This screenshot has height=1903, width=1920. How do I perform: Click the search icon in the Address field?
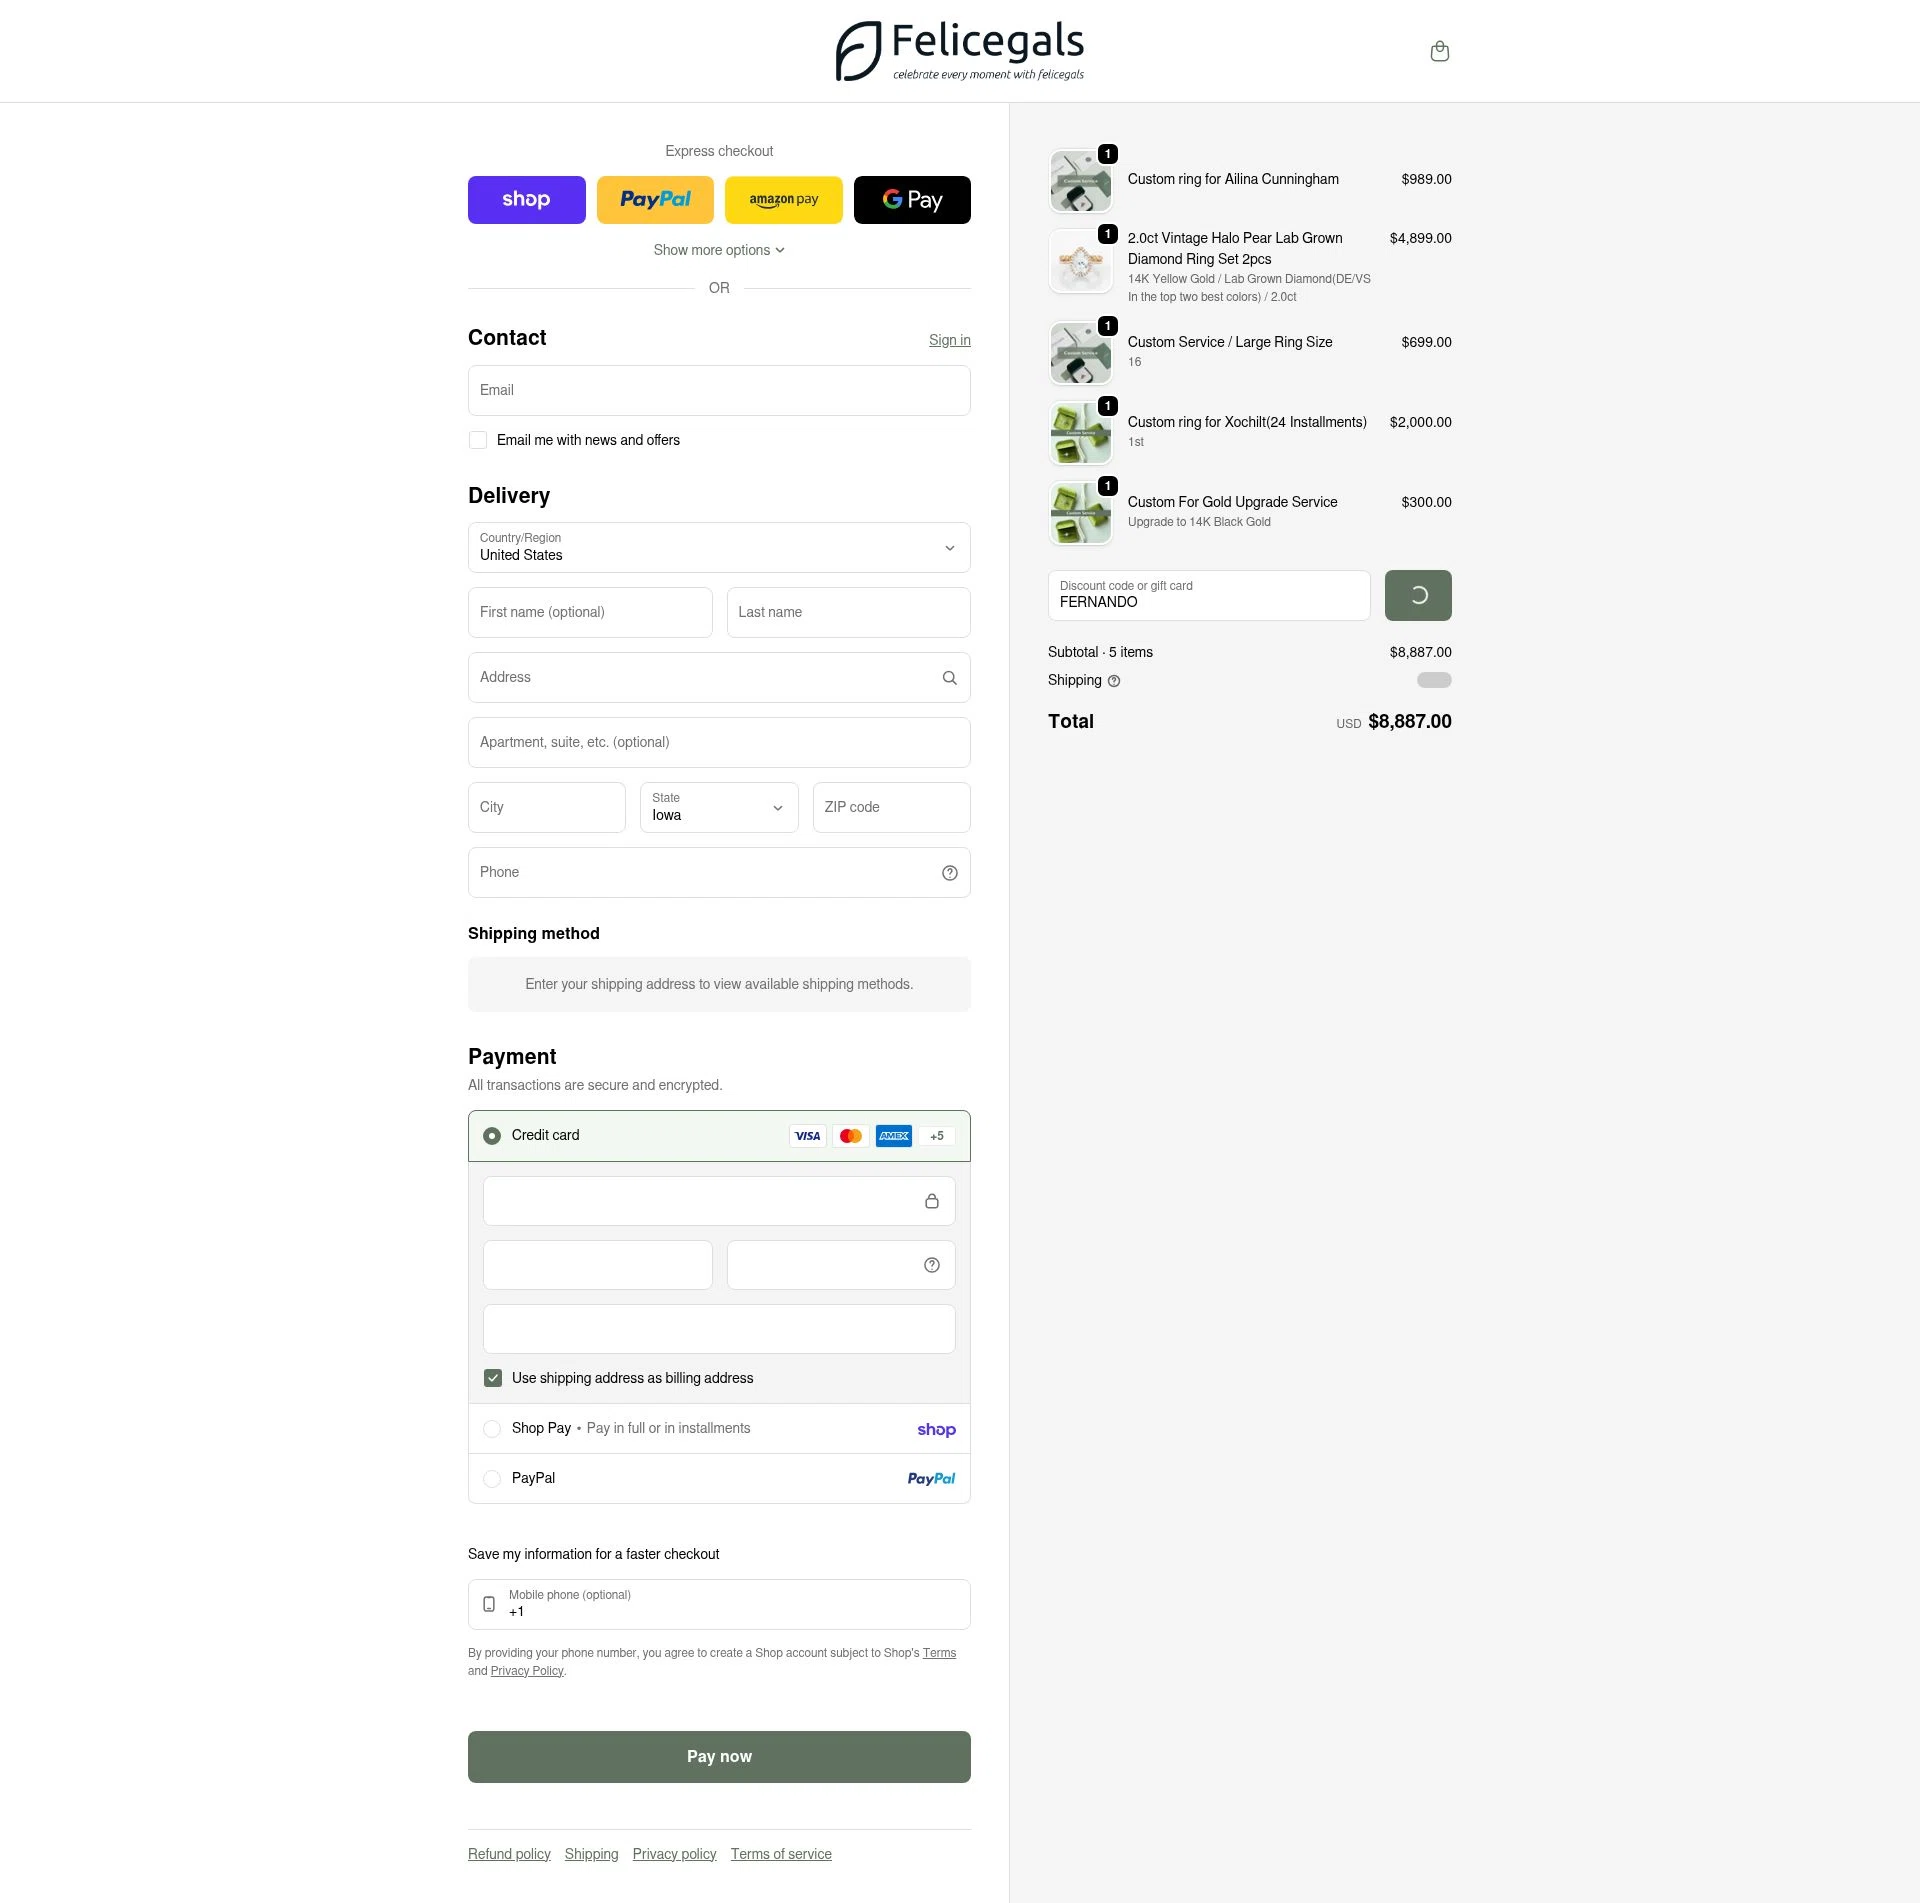click(x=948, y=677)
